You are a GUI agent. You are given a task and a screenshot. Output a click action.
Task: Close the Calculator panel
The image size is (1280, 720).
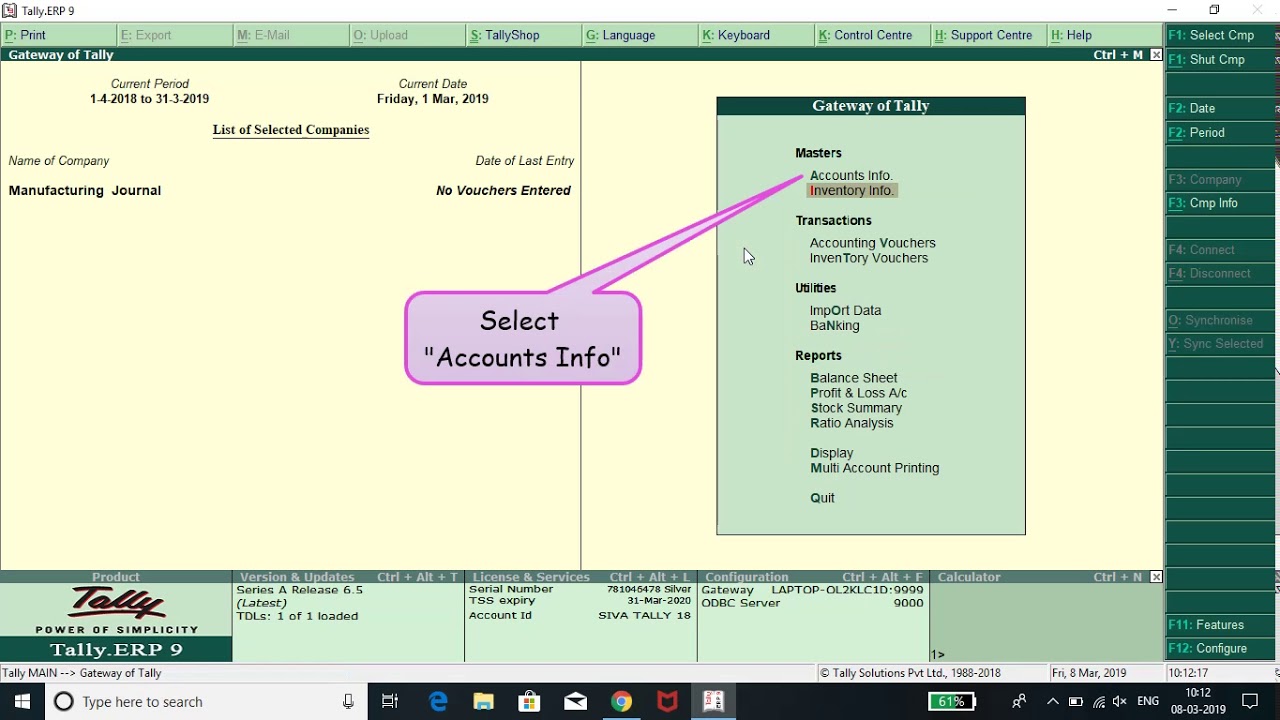(1156, 577)
